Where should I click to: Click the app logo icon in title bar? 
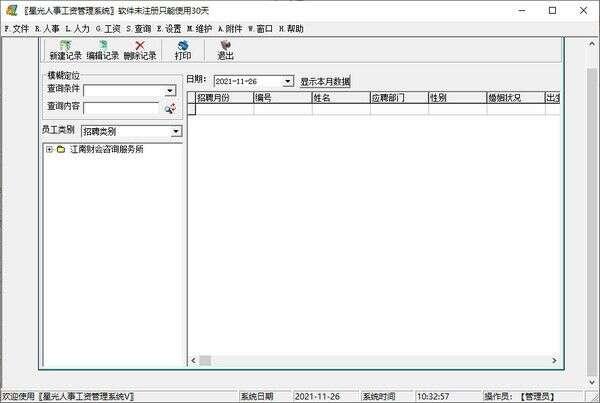point(11,10)
